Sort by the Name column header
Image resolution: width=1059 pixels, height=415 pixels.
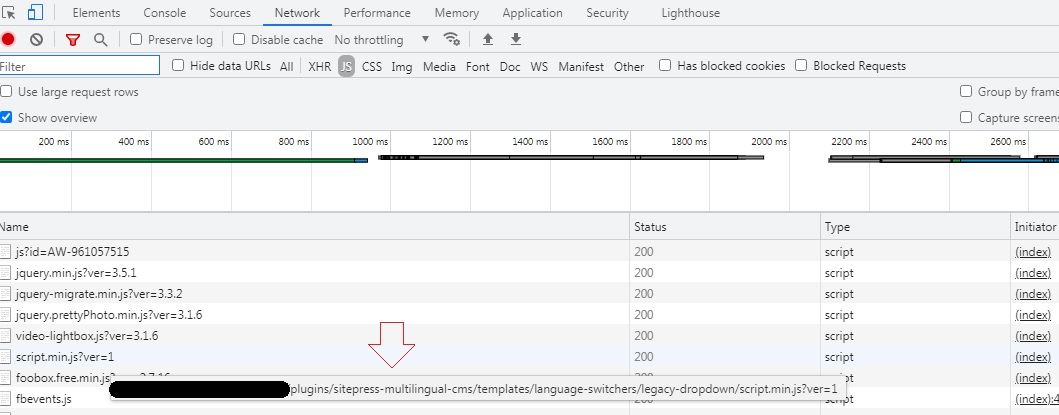(x=315, y=227)
